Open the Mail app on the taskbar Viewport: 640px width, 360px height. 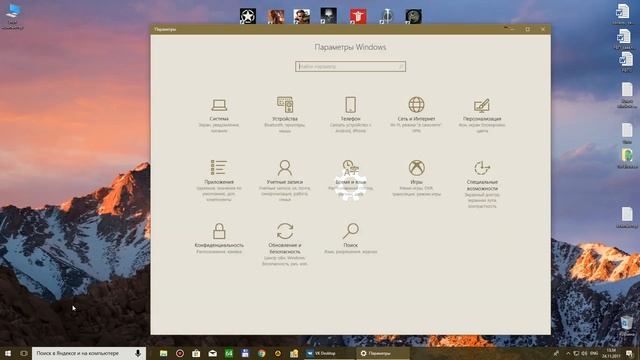(x=213, y=353)
